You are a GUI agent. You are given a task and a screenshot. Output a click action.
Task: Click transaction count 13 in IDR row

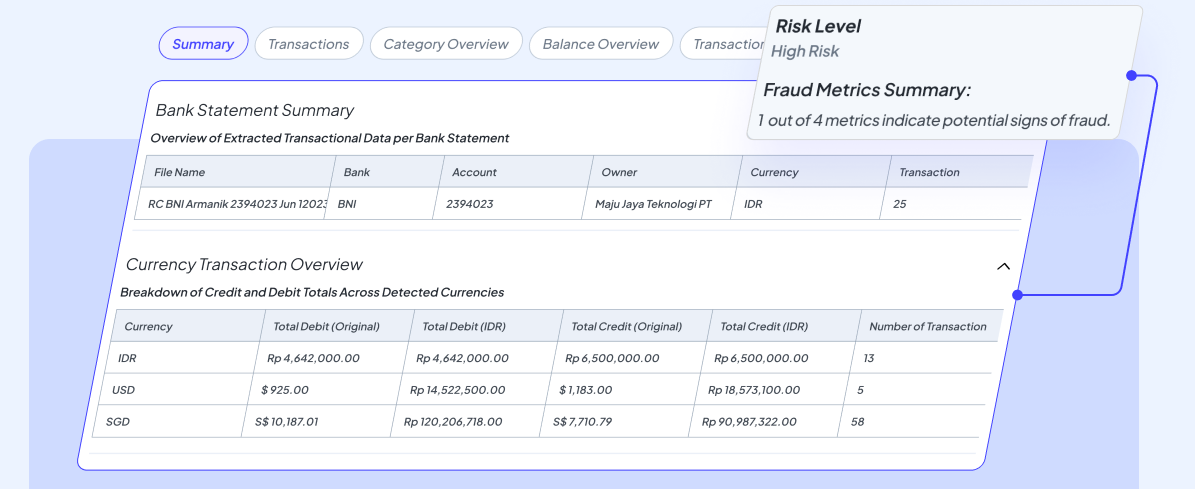[869, 358]
